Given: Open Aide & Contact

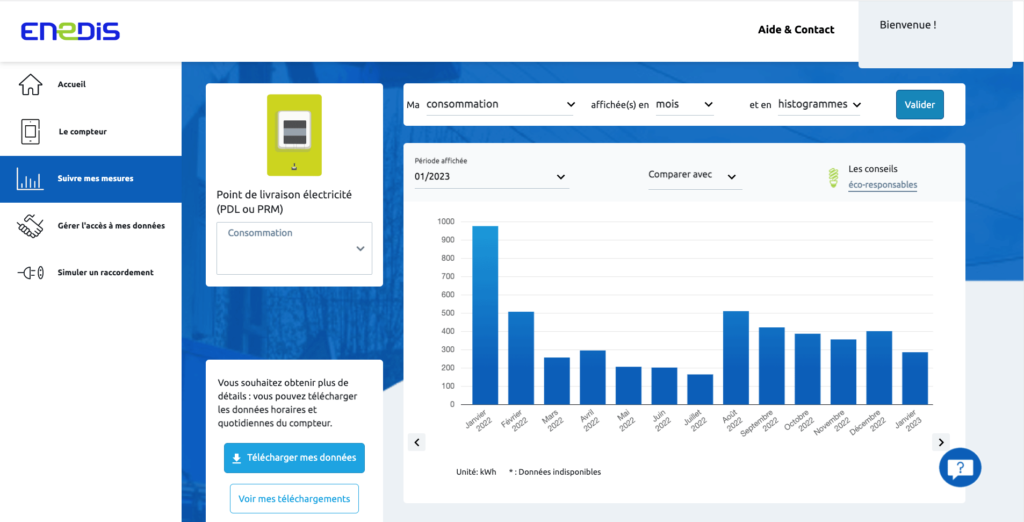Looking at the screenshot, I should point(796,29).
